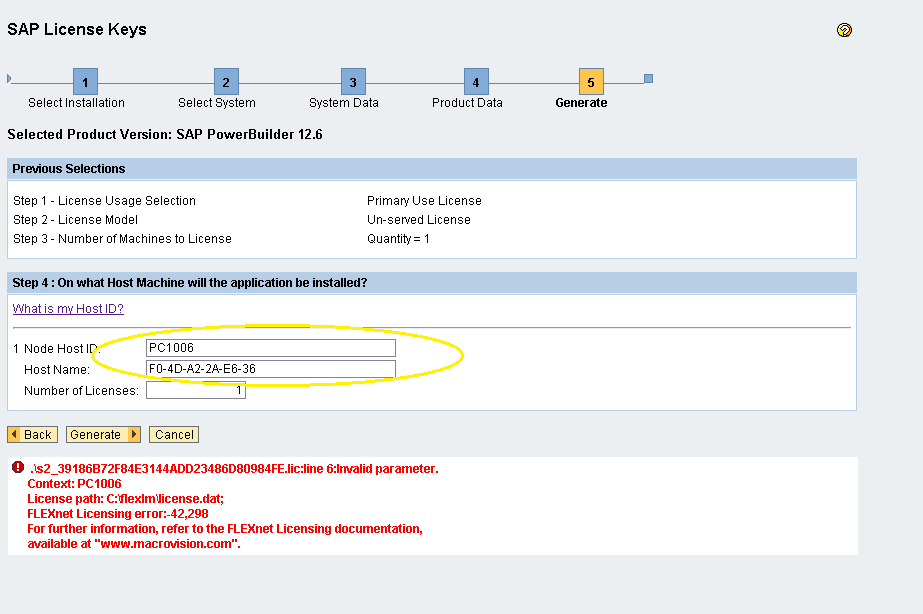Select roadmap step 5 Generate
The height and width of the screenshot is (614, 923).
tap(591, 82)
